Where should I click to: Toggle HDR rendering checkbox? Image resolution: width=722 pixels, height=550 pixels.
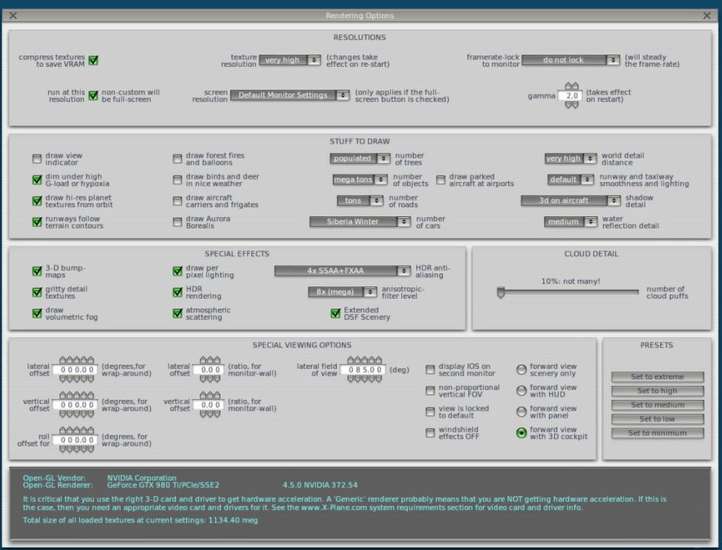(x=177, y=292)
